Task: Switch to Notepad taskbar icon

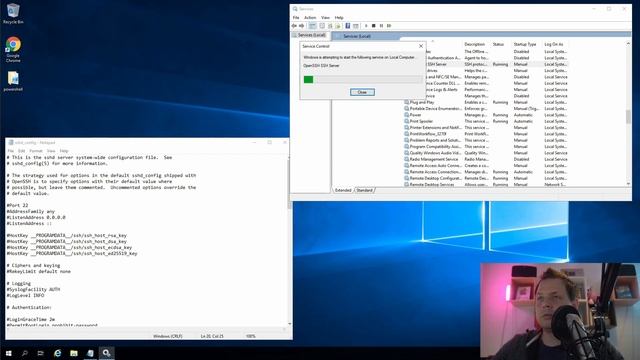Action: coord(90,353)
